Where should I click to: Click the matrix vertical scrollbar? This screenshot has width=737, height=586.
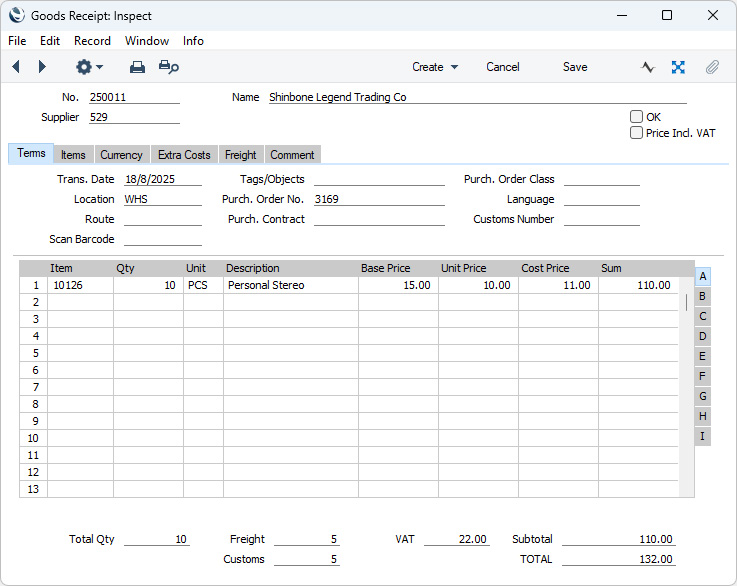click(x=687, y=387)
